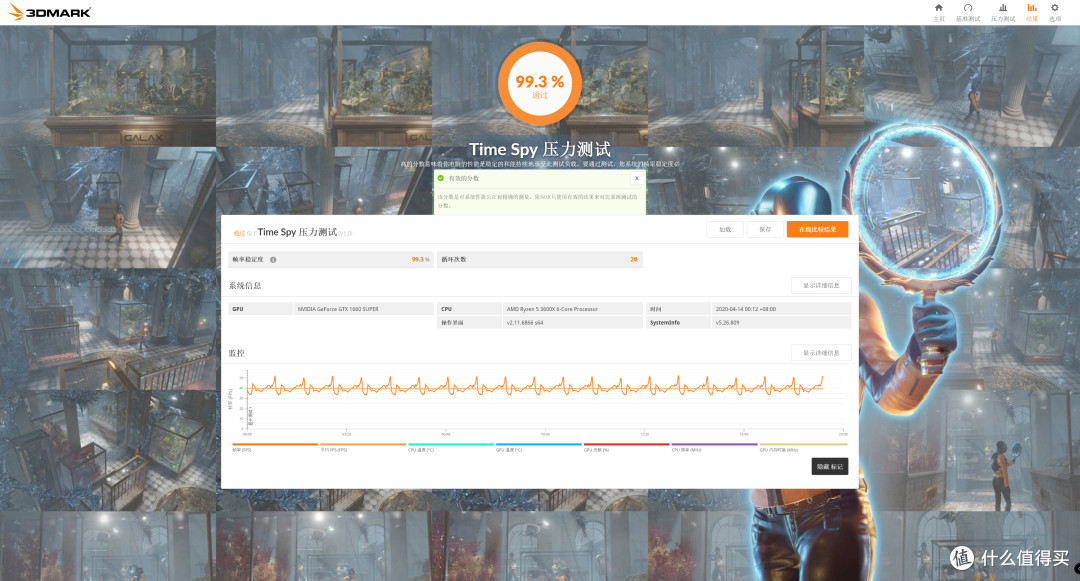The image size is (1080, 581).
Task: Click the info icon beside 帧率稳定度
Action: tap(273, 260)
